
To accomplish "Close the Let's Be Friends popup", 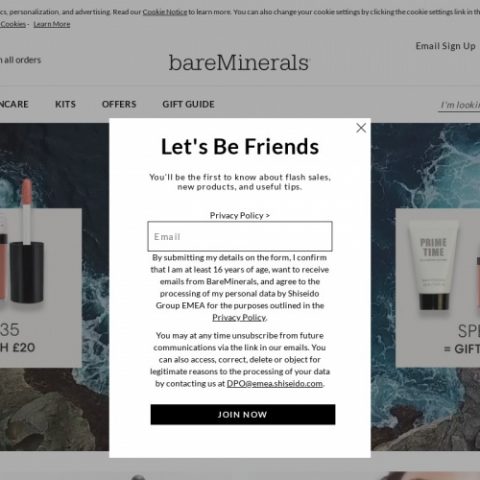I will (x=361, y=128).
